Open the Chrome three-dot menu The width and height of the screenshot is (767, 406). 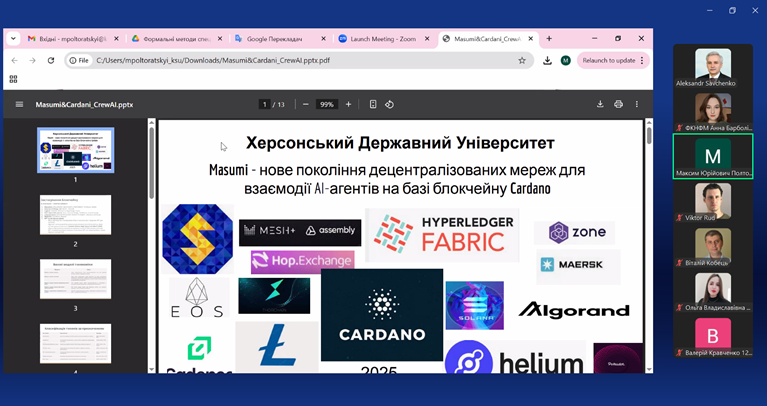coord(642,61)
